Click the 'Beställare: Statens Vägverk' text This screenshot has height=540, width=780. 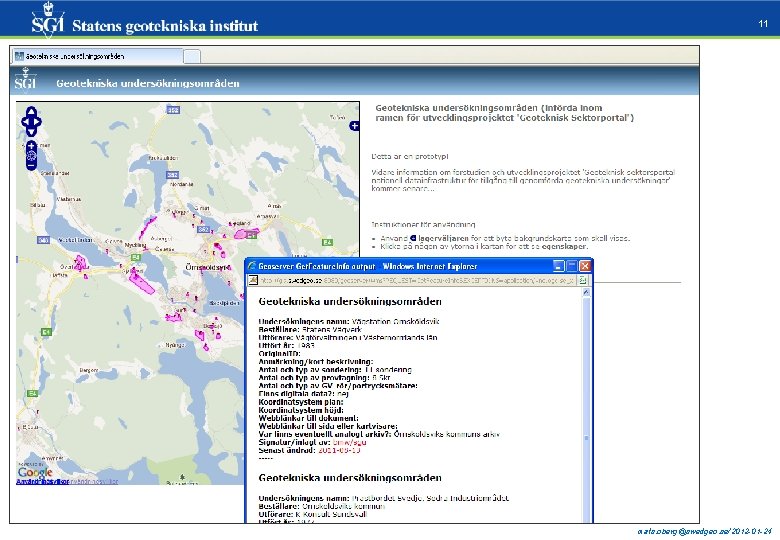point(310,329)
